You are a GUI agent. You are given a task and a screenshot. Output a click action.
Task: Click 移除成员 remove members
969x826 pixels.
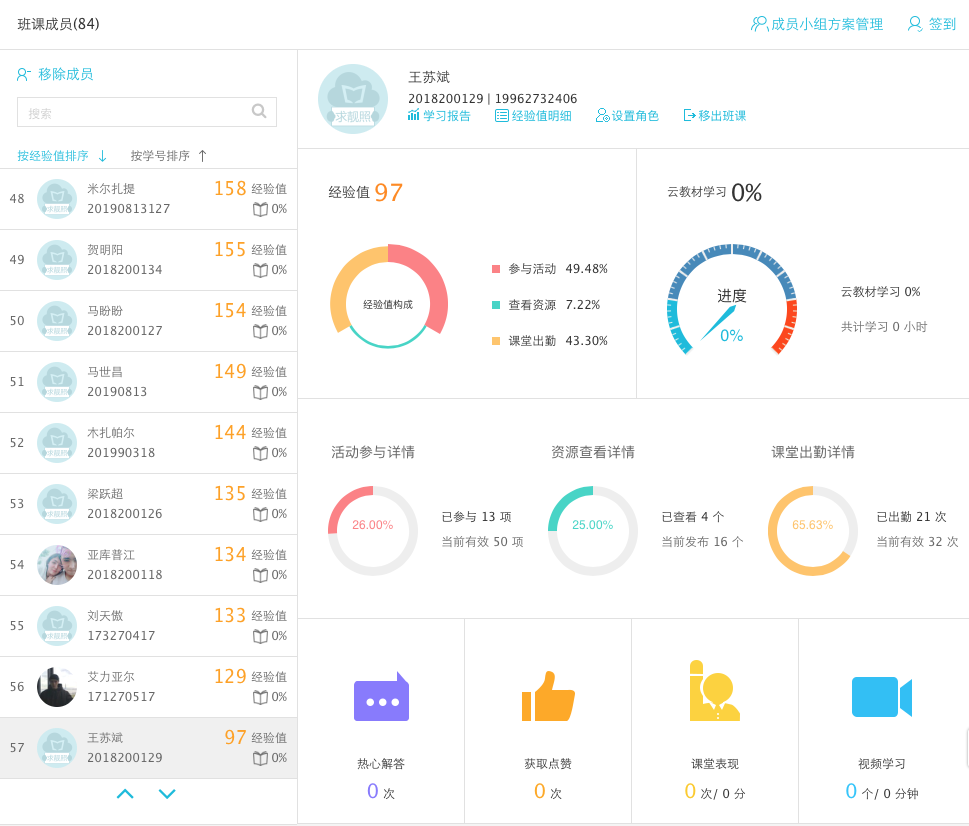(x=55, y=74)
